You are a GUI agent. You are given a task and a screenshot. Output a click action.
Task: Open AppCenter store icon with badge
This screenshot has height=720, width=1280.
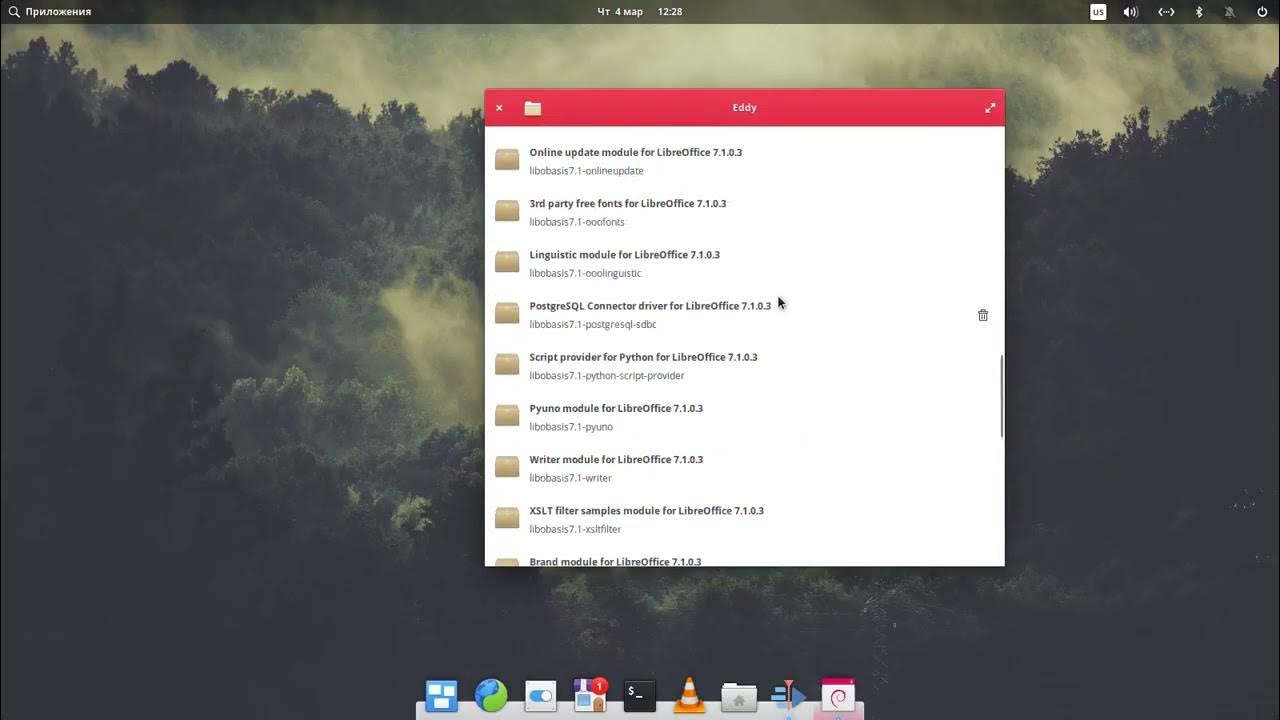tap(590, 695)
